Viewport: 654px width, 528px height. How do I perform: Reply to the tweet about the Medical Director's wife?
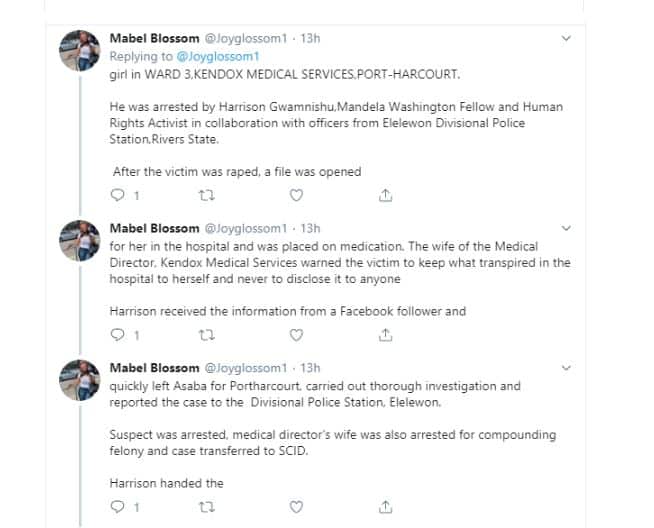point(116,335)
